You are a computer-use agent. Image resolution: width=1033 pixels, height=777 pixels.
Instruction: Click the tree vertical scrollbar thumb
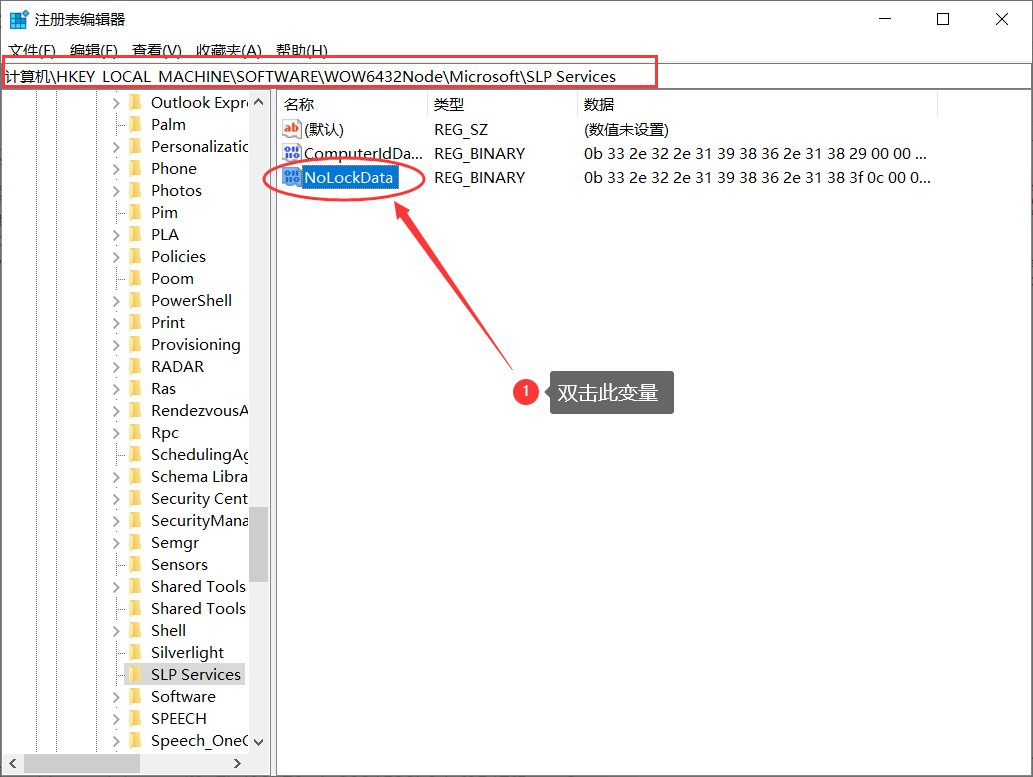coord(258,544)
